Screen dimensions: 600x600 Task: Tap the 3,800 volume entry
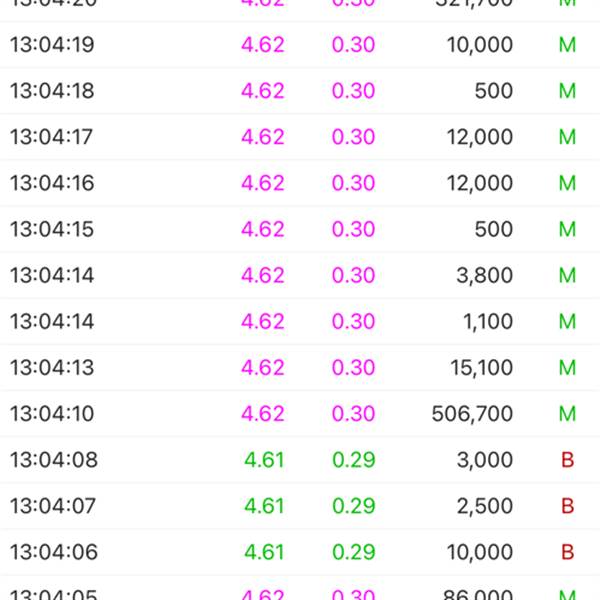coord(484,276)
